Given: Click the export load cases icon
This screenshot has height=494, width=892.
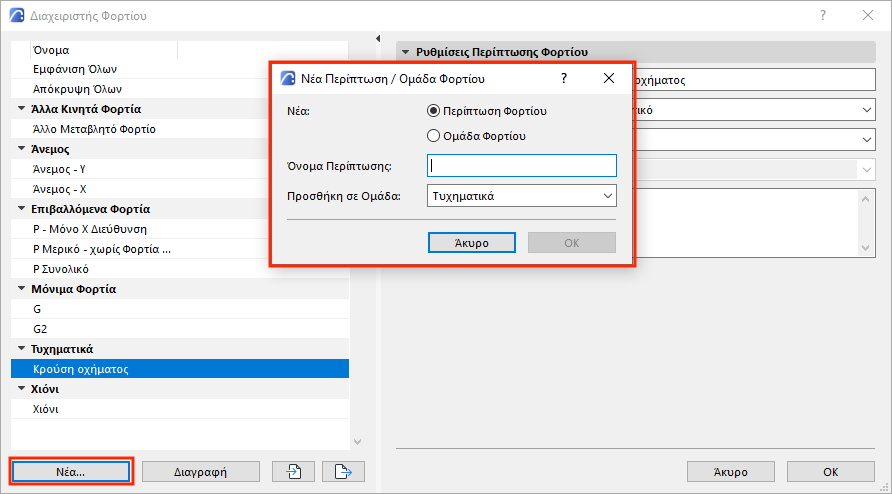Looking at the screenshot, I should [343, 471].
